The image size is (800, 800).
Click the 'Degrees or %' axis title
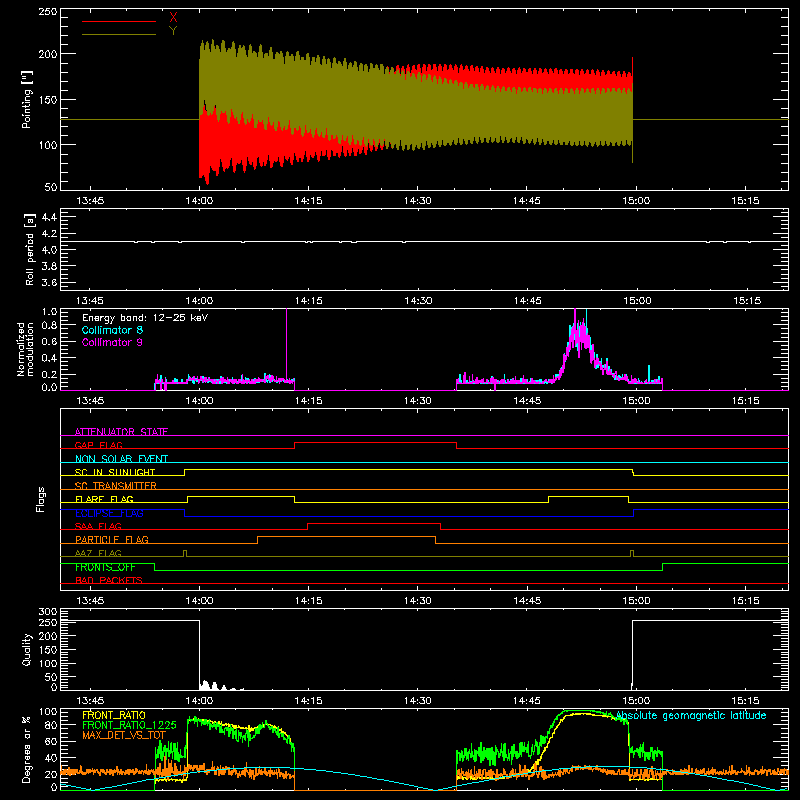27,749
